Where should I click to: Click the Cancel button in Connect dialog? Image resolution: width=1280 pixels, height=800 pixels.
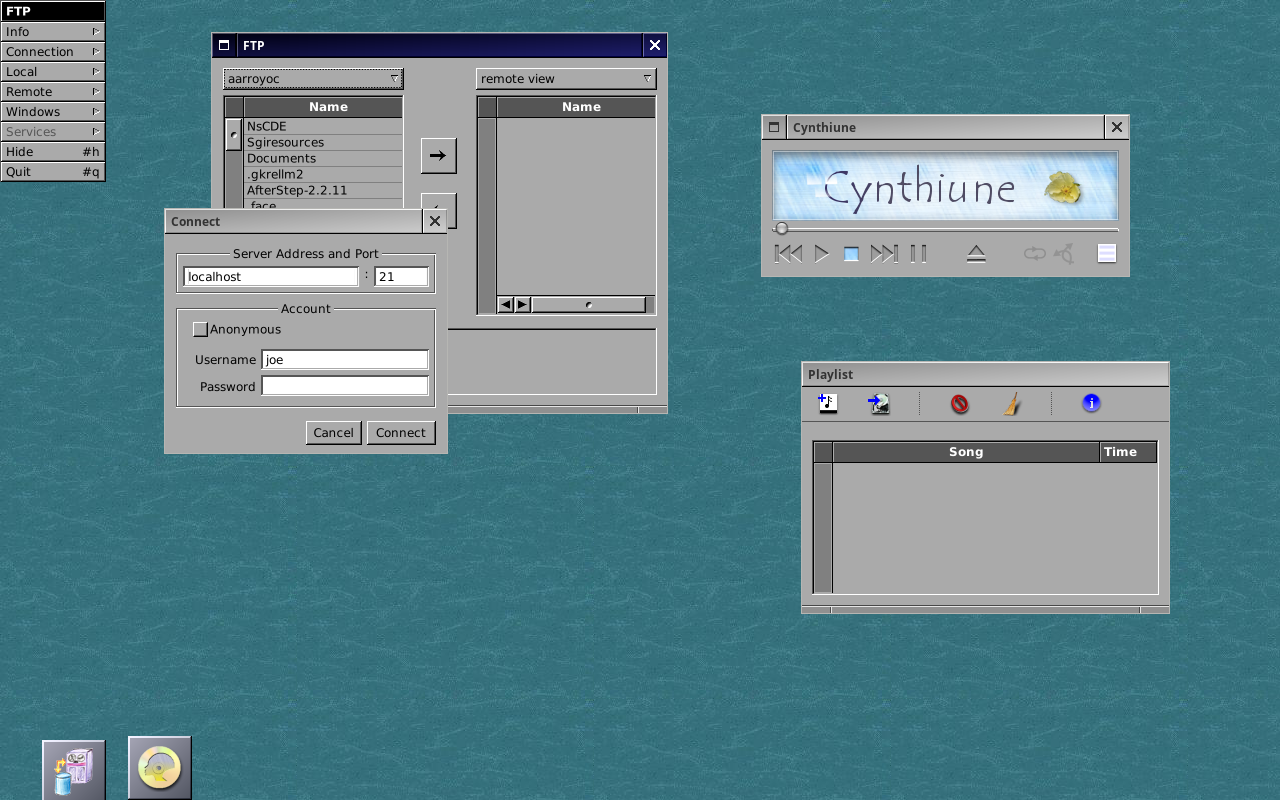[x=333, y=433]
